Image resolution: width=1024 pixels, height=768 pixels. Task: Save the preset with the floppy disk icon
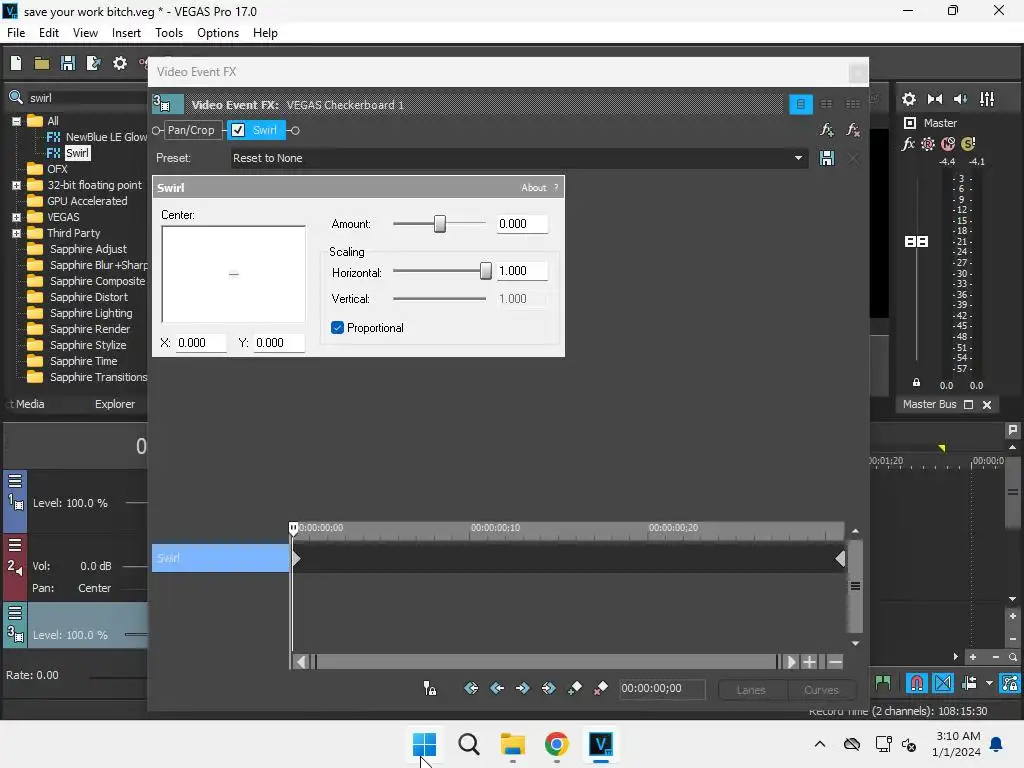point(827,158)
